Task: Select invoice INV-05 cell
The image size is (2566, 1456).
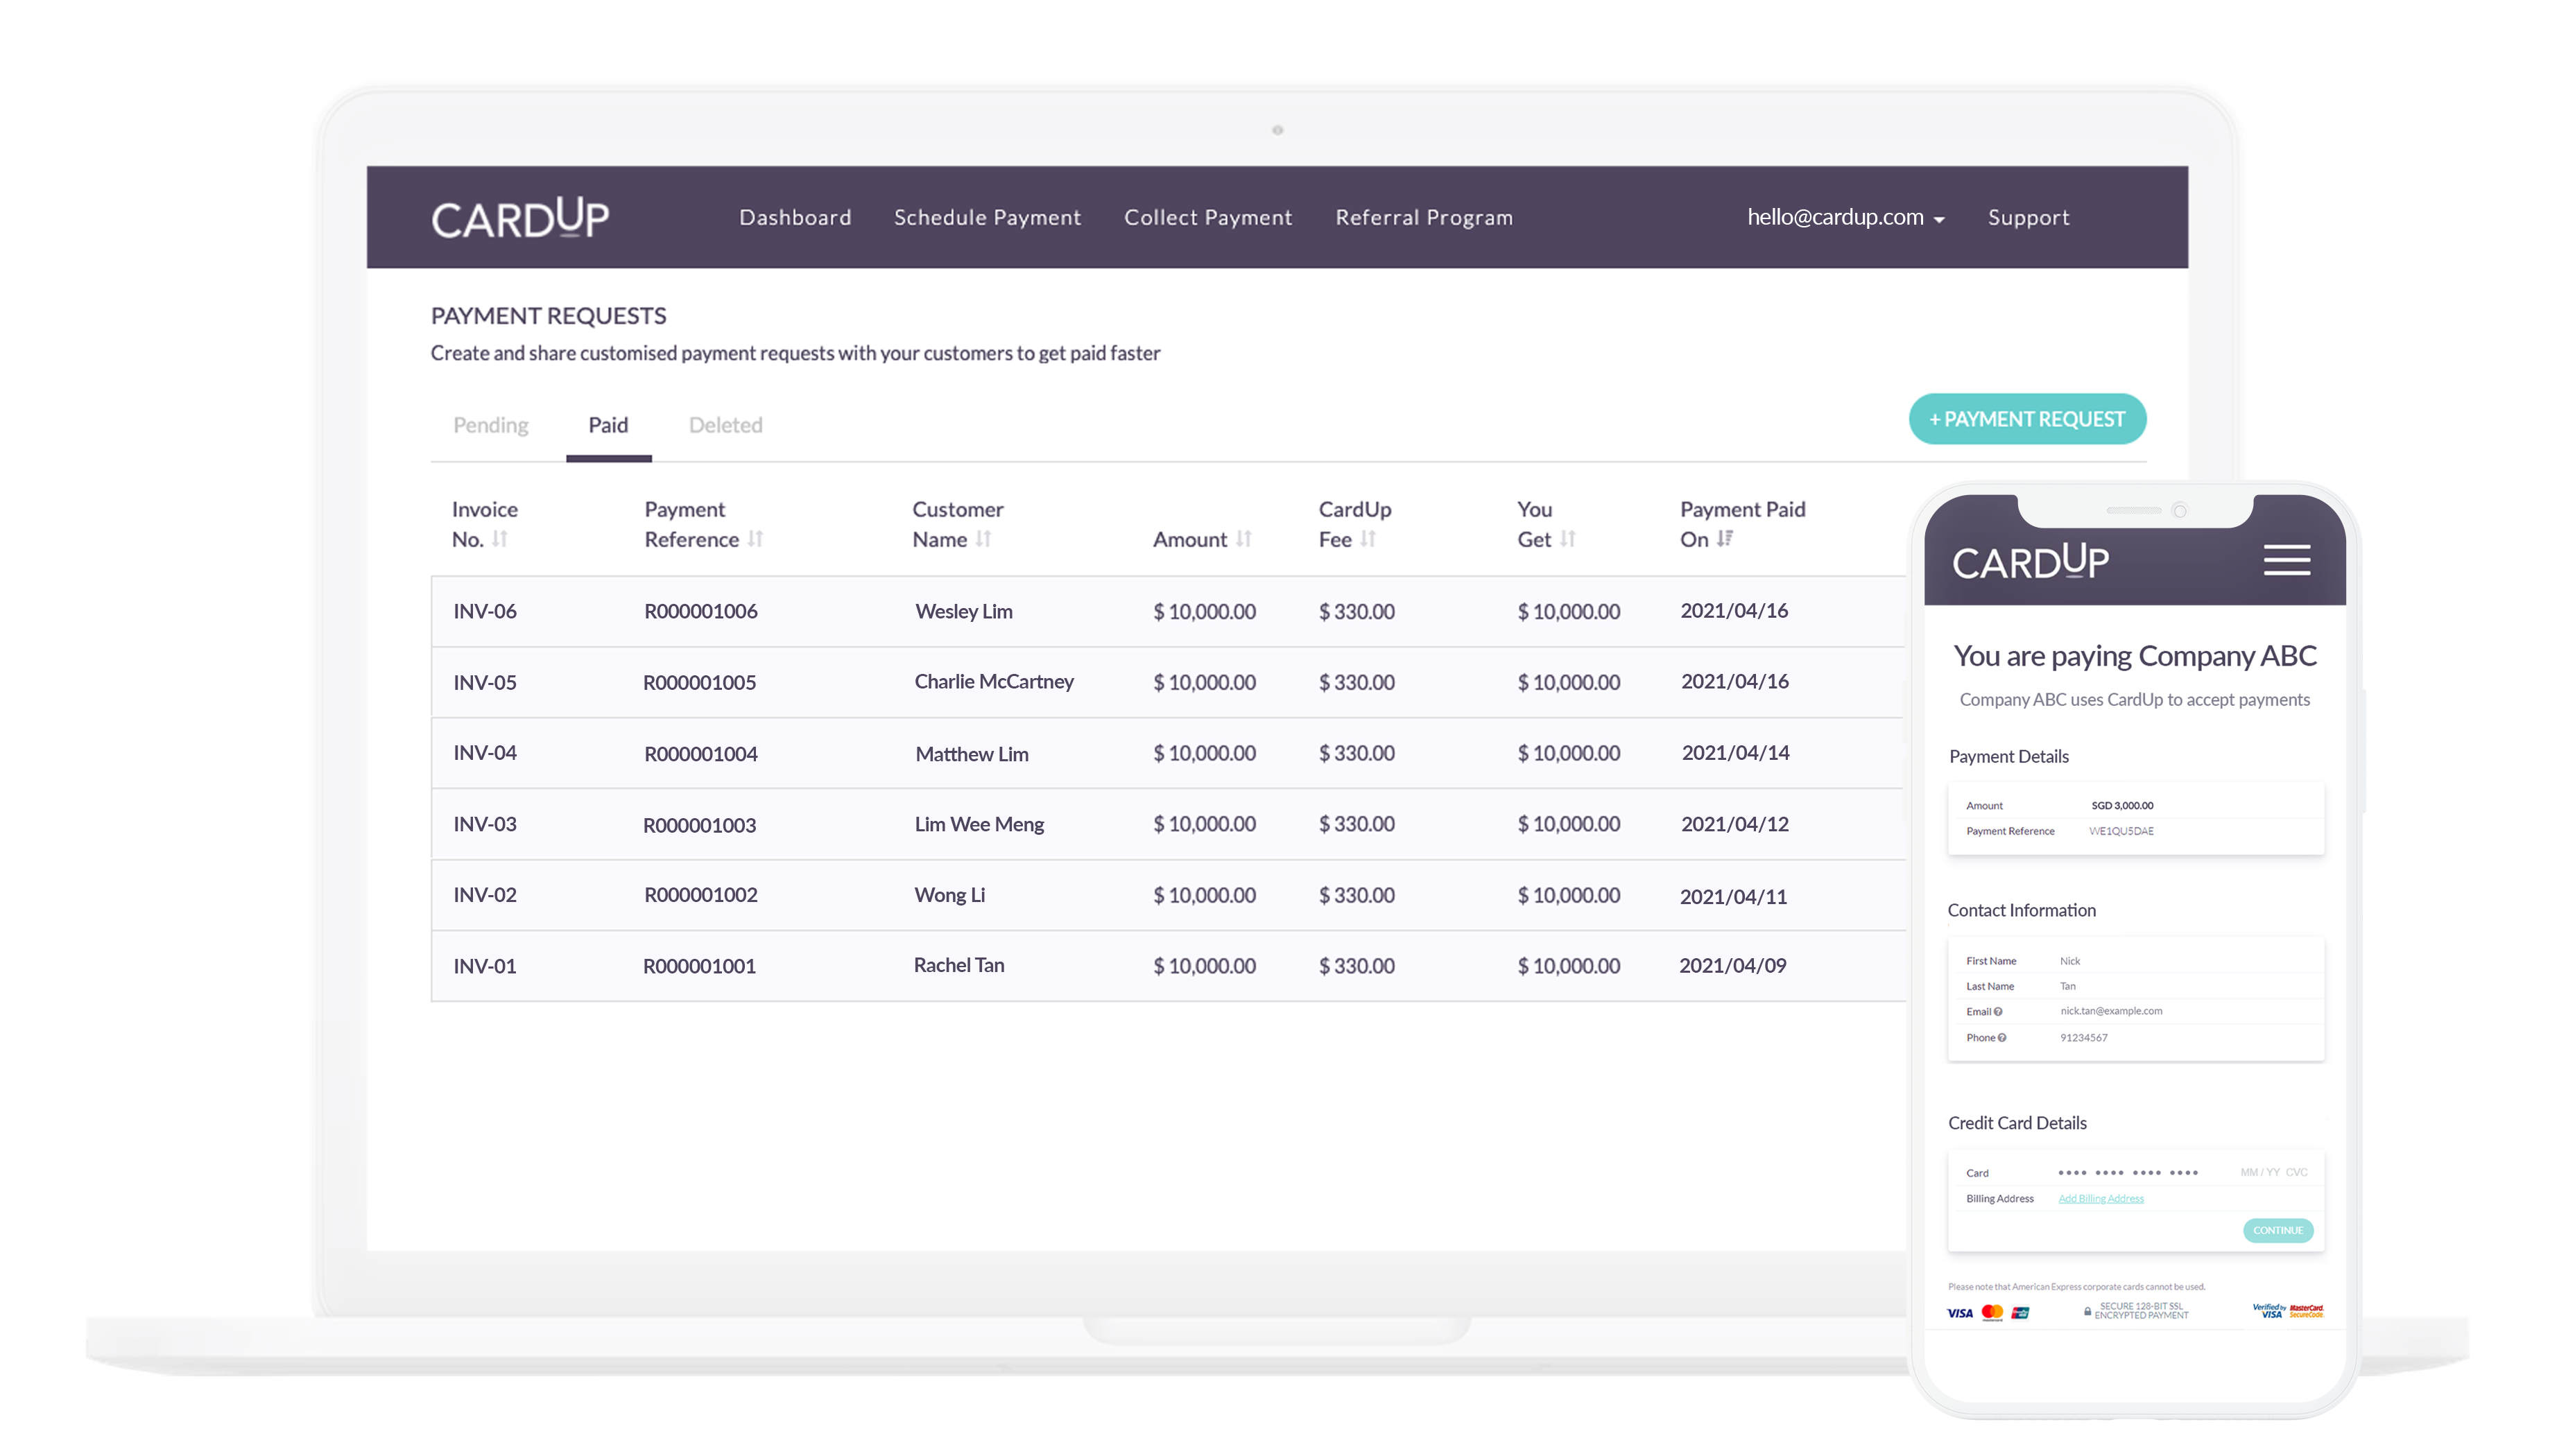Action: pyautogui.click(x=484, y=682)
